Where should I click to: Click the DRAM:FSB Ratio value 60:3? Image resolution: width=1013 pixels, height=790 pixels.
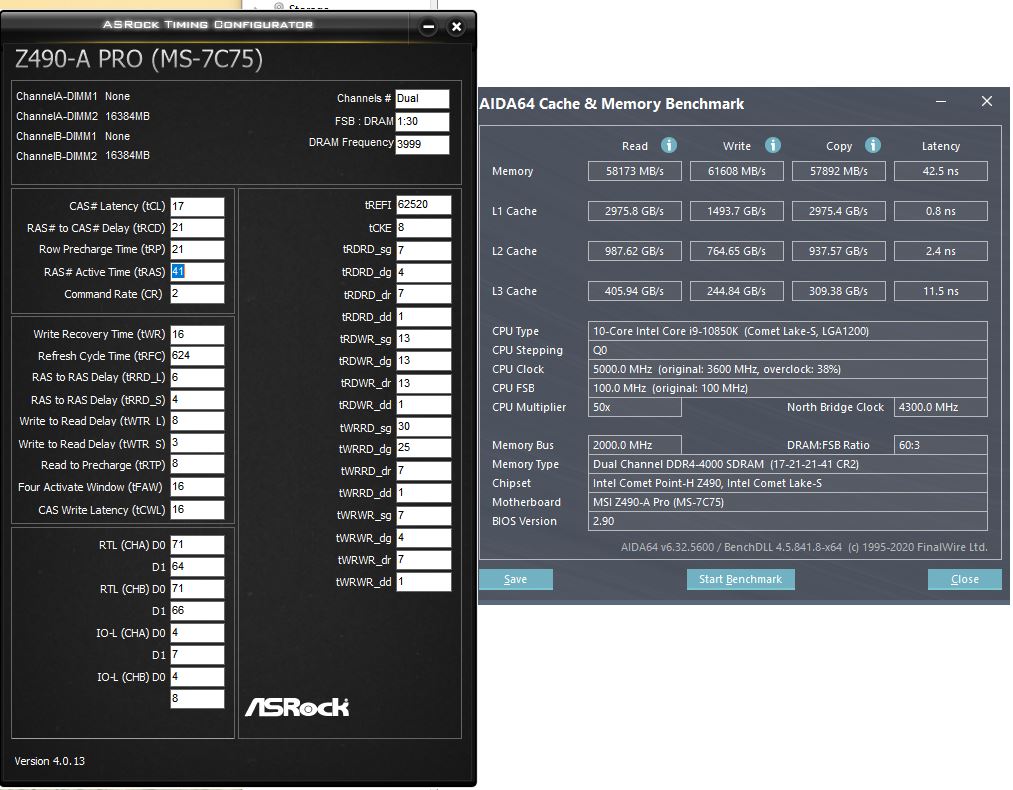click(941, 445)
